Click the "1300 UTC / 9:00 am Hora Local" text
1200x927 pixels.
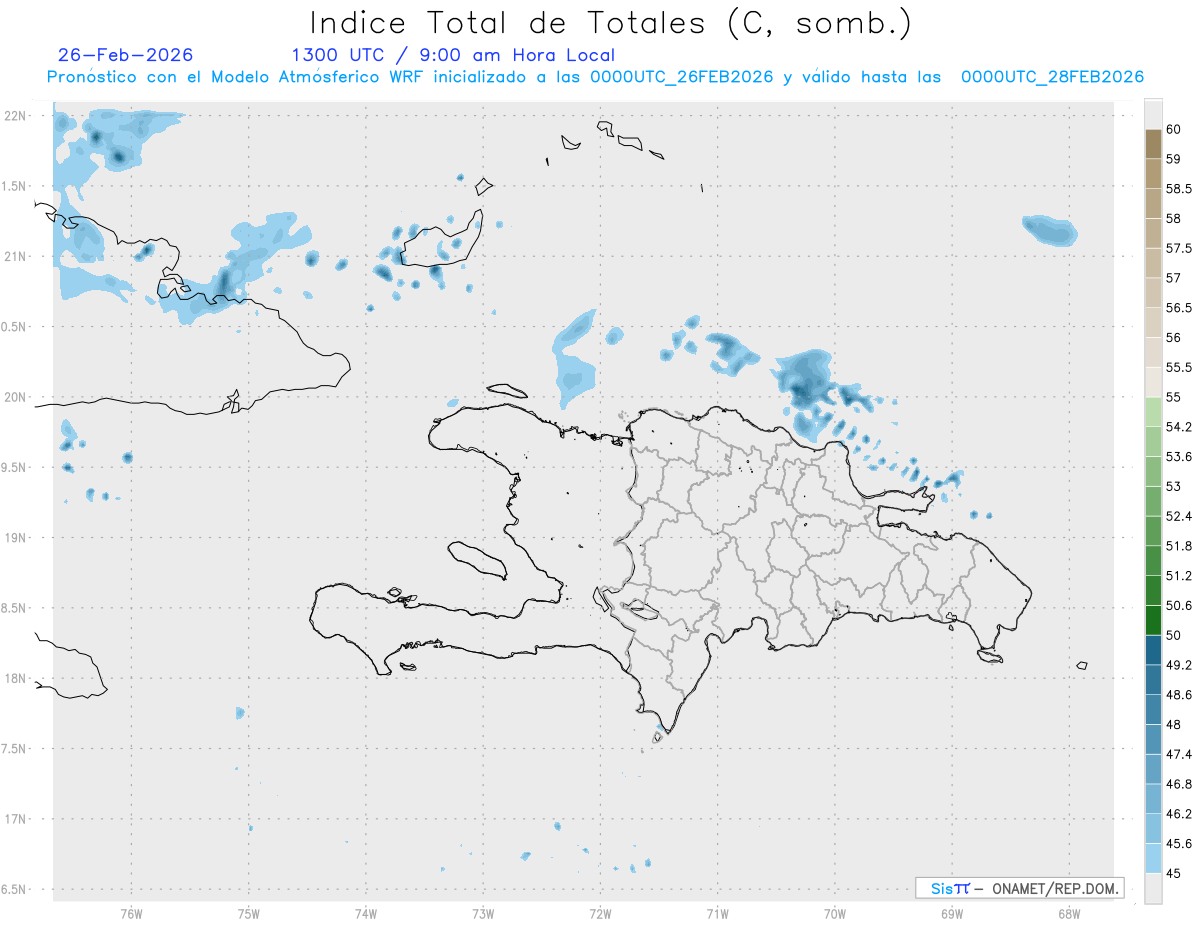tap(453, 55)
